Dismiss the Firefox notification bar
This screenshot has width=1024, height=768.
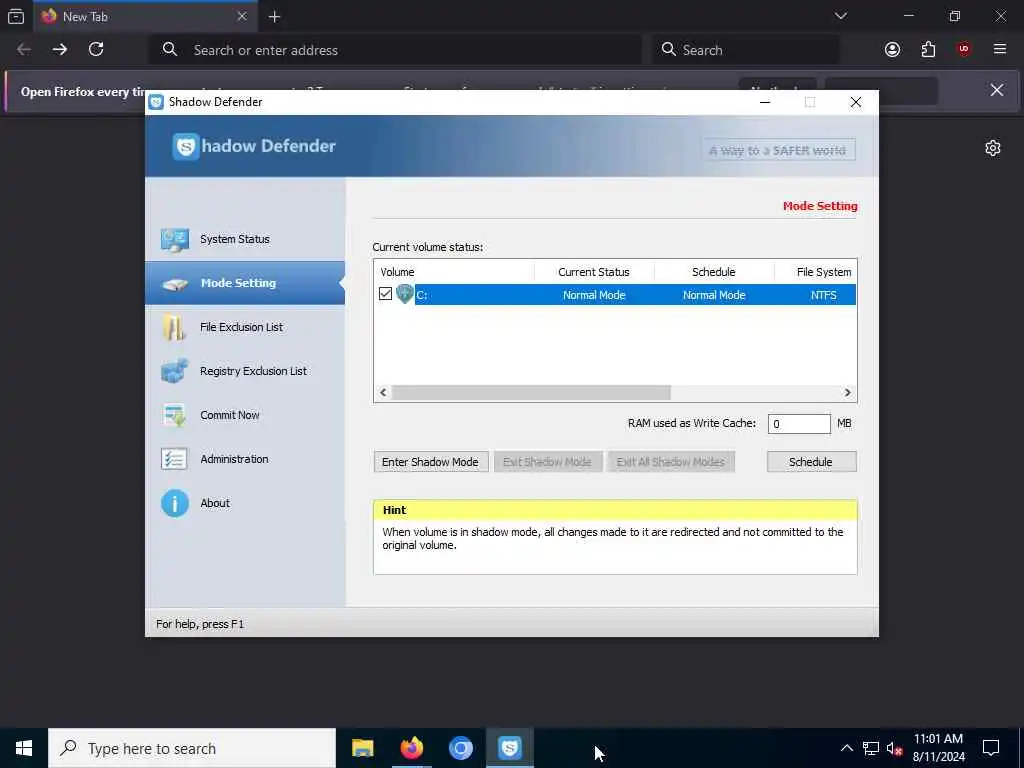tap(997, 90)
